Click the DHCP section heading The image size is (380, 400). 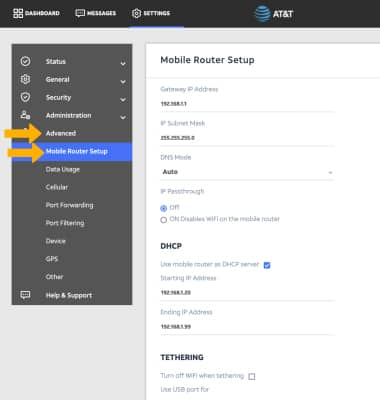coord(171,246)
